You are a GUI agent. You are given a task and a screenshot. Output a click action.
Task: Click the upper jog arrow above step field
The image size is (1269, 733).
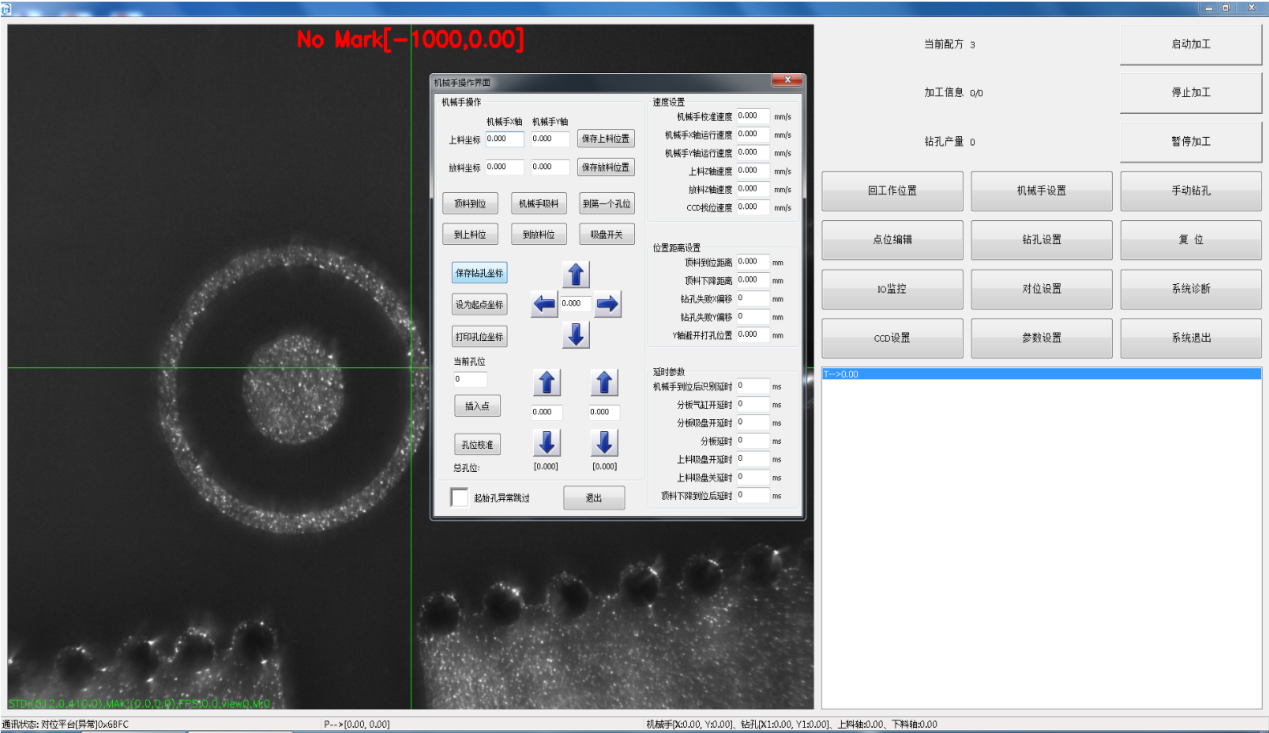(x=576, y=274)
